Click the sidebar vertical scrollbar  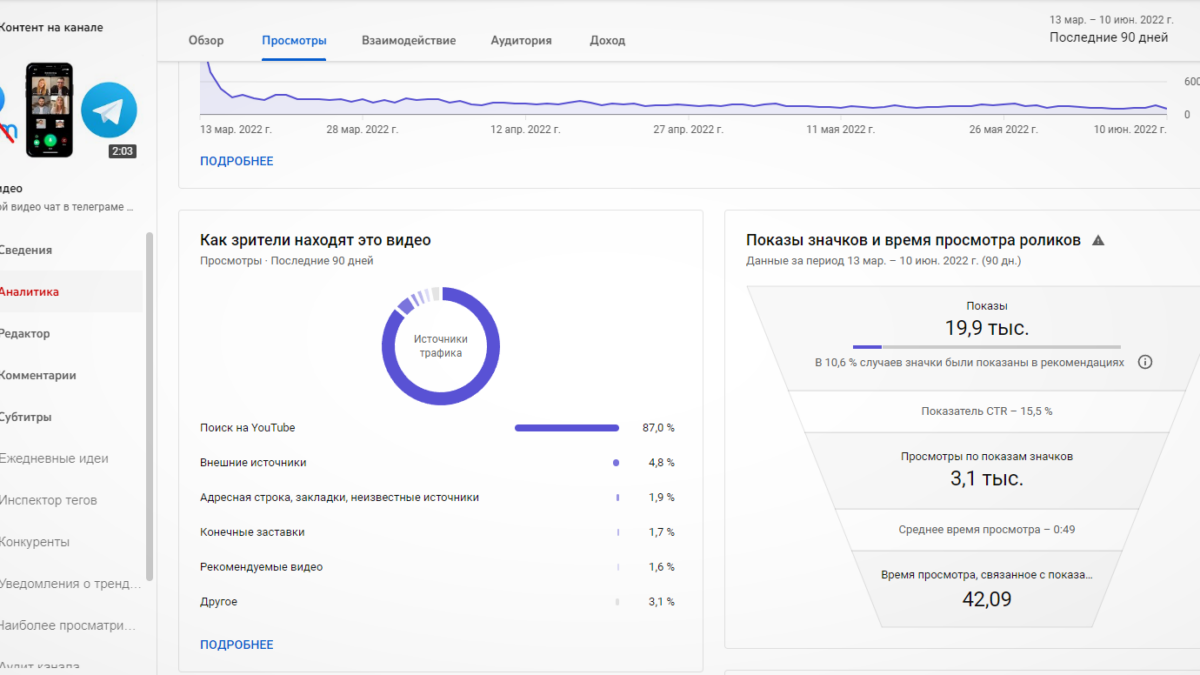tap(150, 406)
